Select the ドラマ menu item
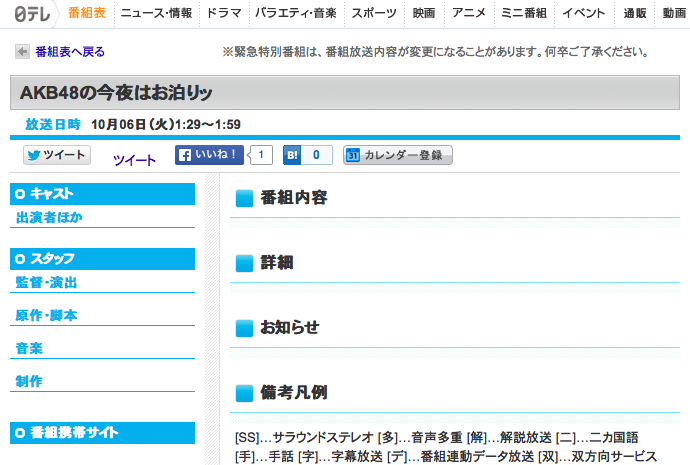 224,13
